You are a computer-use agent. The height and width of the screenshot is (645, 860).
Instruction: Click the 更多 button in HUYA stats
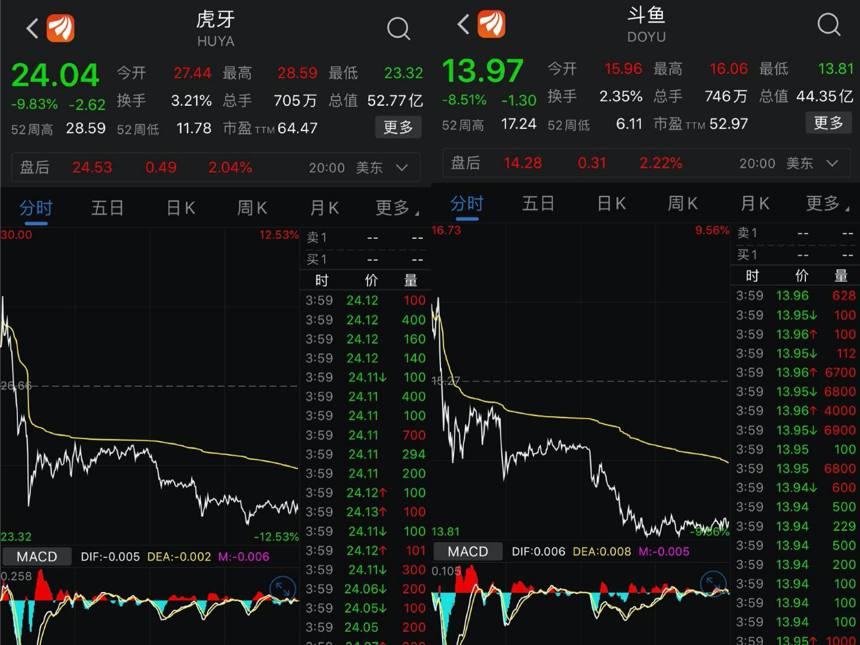pos(398,127)
